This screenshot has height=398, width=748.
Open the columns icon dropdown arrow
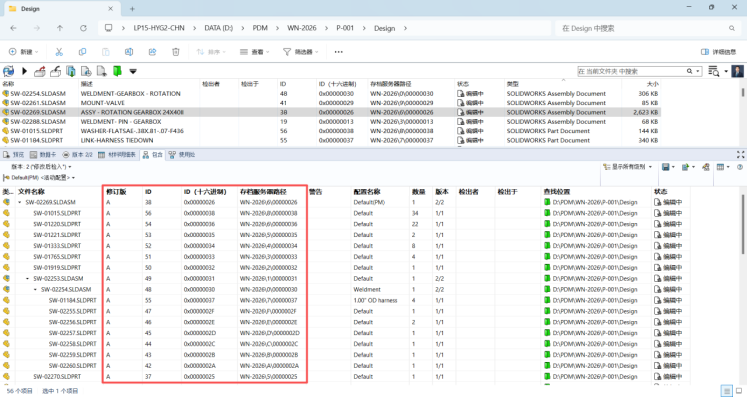tap(728, 167)
